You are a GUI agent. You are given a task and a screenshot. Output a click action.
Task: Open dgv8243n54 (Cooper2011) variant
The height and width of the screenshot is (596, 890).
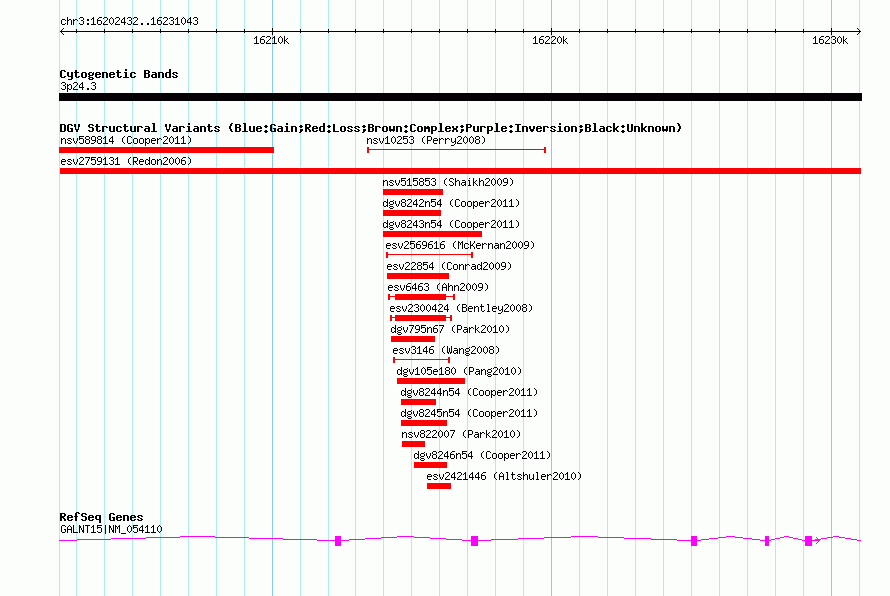451,224
